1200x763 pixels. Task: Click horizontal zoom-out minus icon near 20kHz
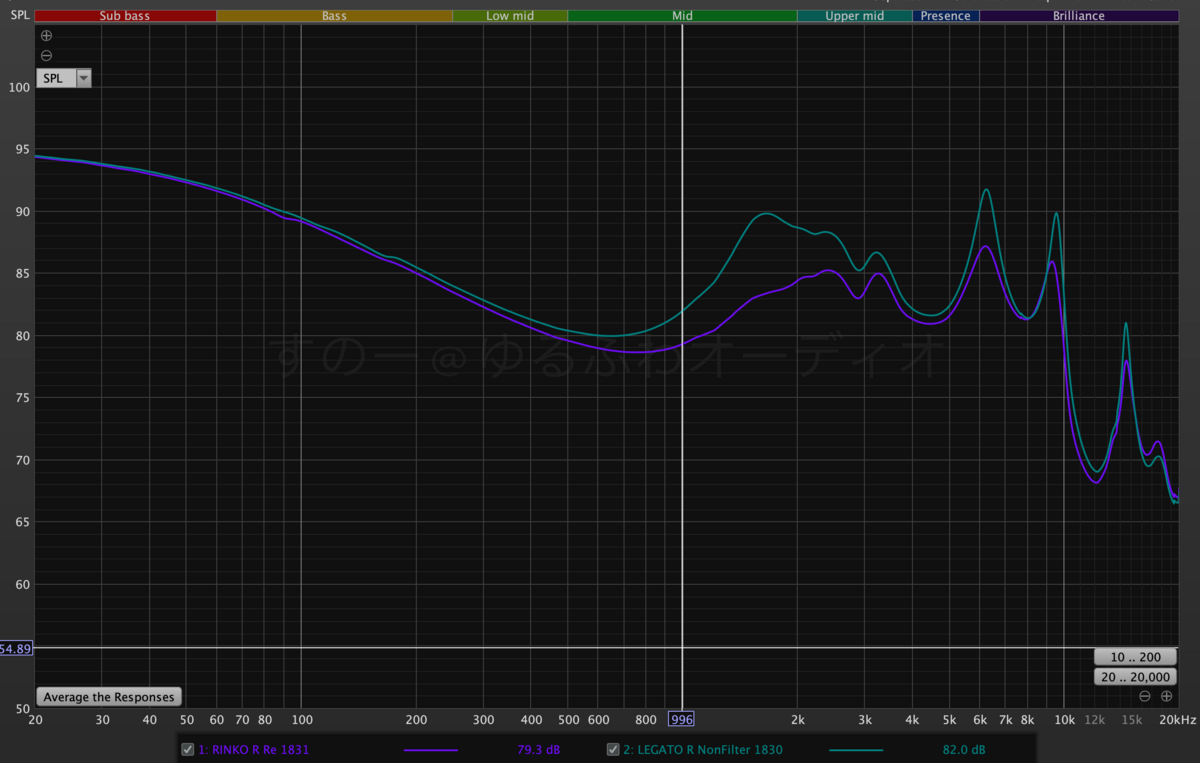click(1144, 696)
